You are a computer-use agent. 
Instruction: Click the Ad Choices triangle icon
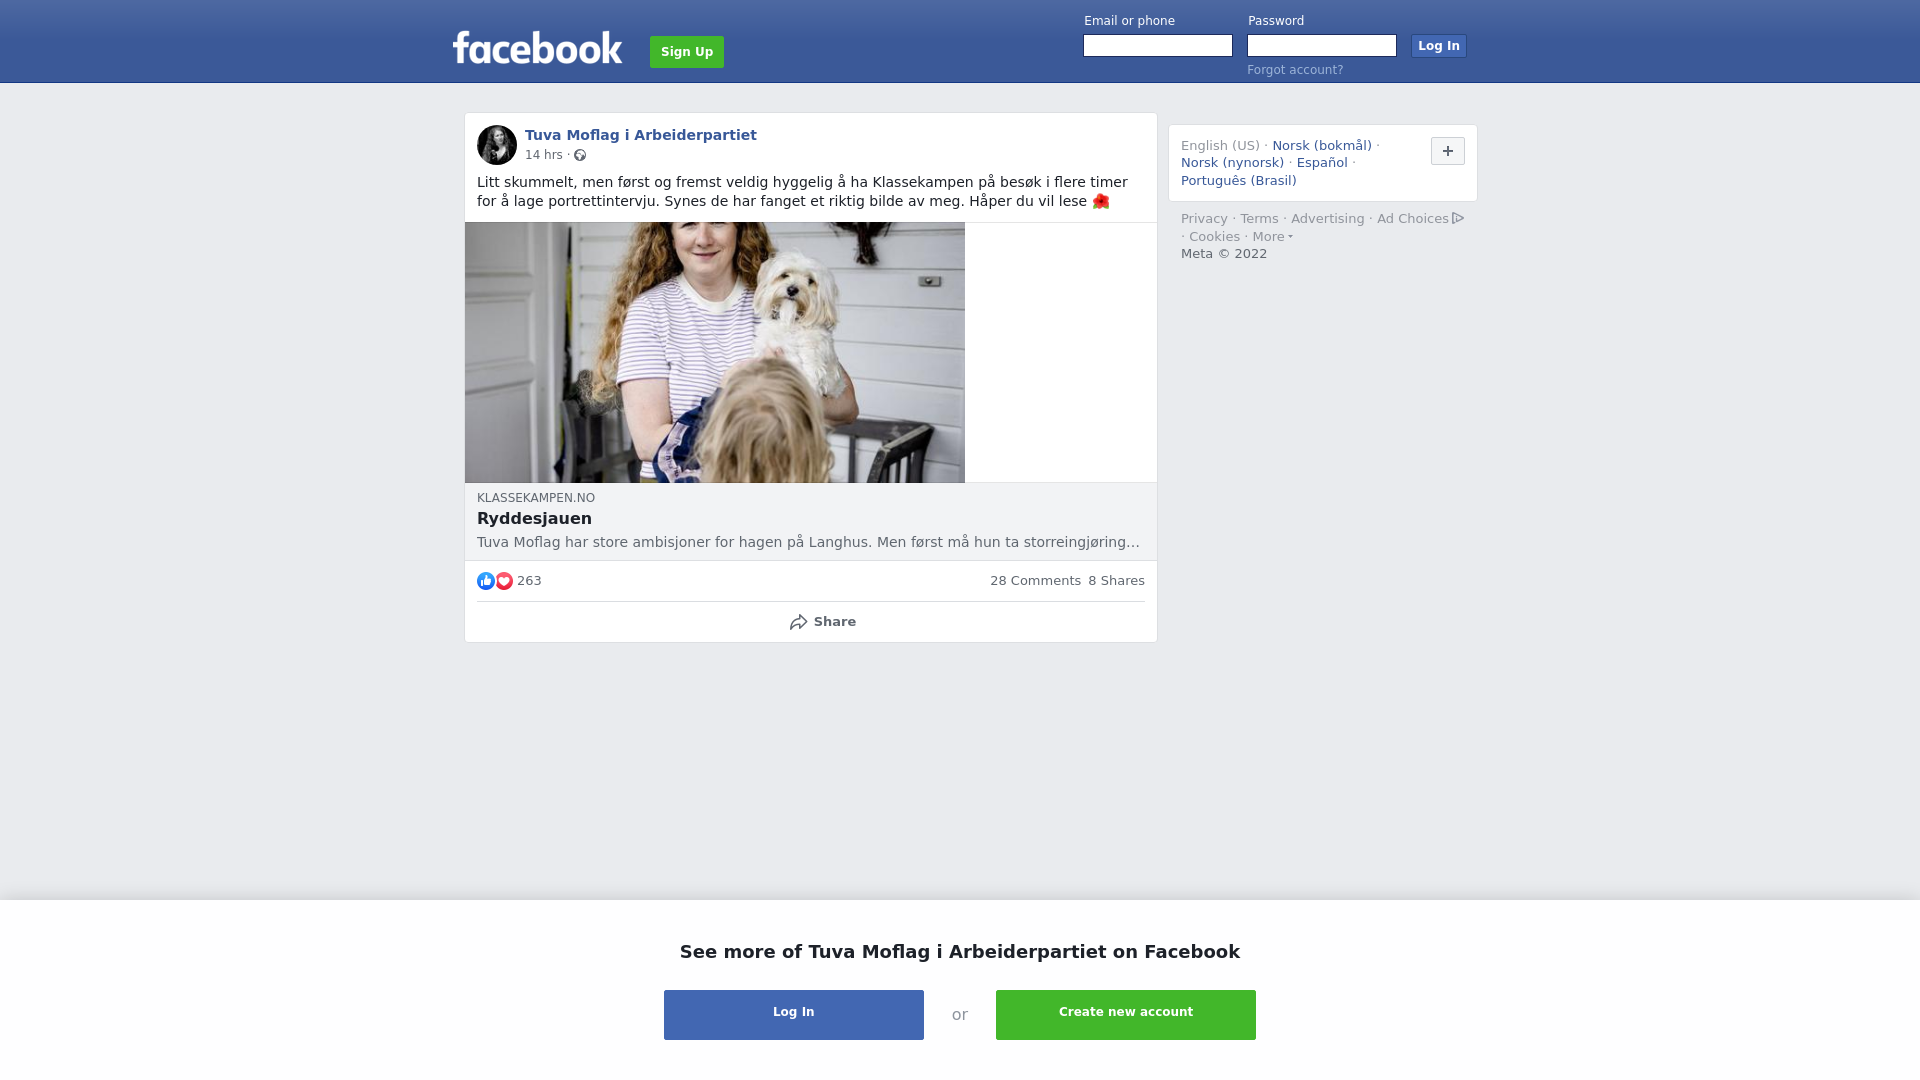point(1458,218)
